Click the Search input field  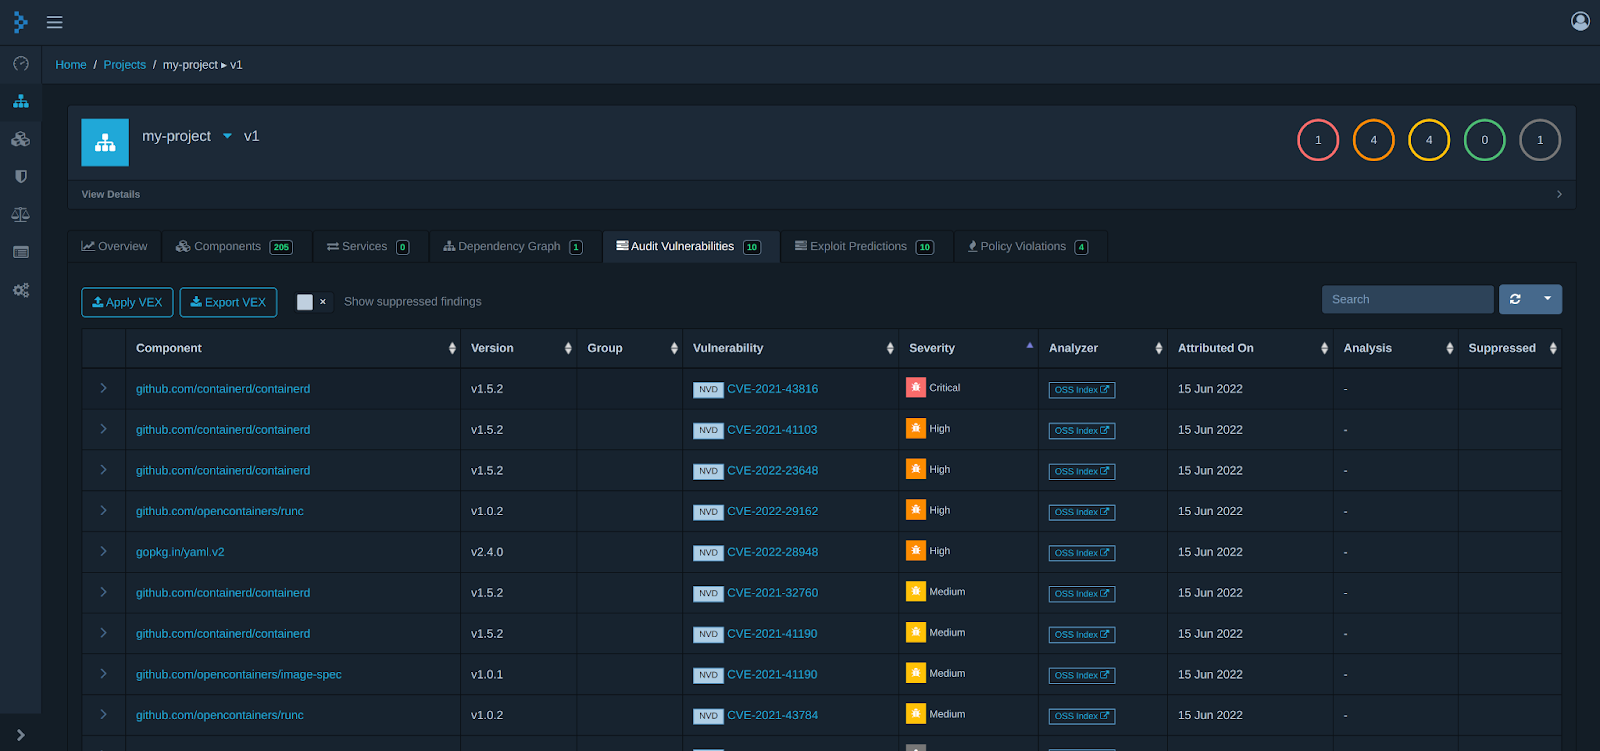pyautogui.click(x=1407, y=299)
